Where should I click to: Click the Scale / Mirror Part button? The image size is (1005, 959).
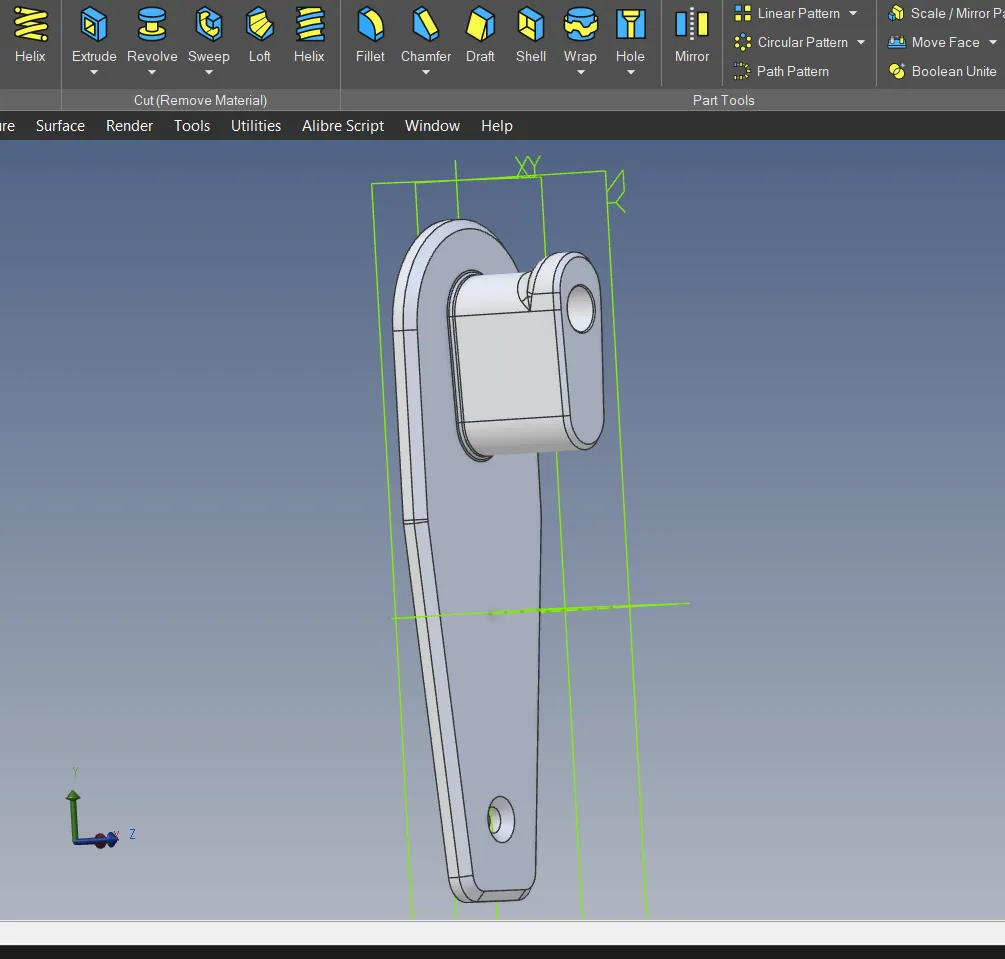946,13
